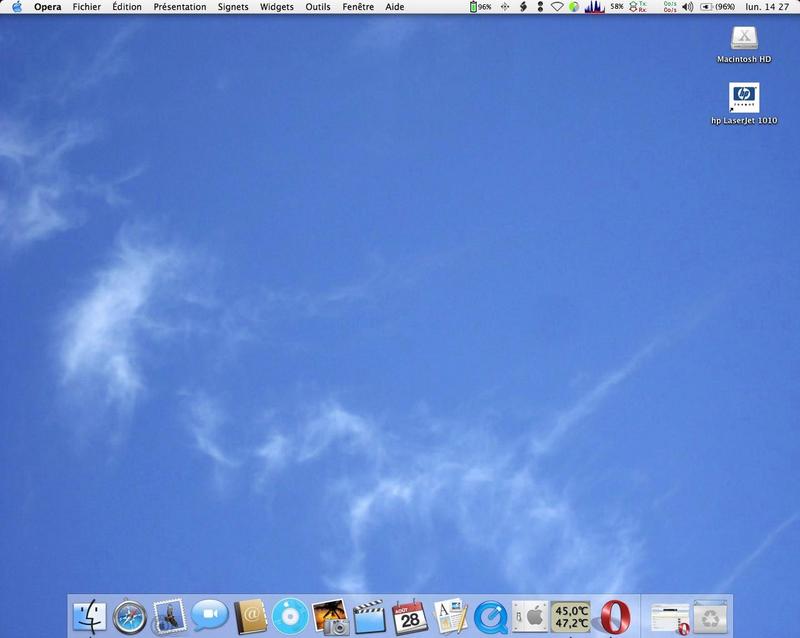Launch iChat from the dock

point(210,616)
